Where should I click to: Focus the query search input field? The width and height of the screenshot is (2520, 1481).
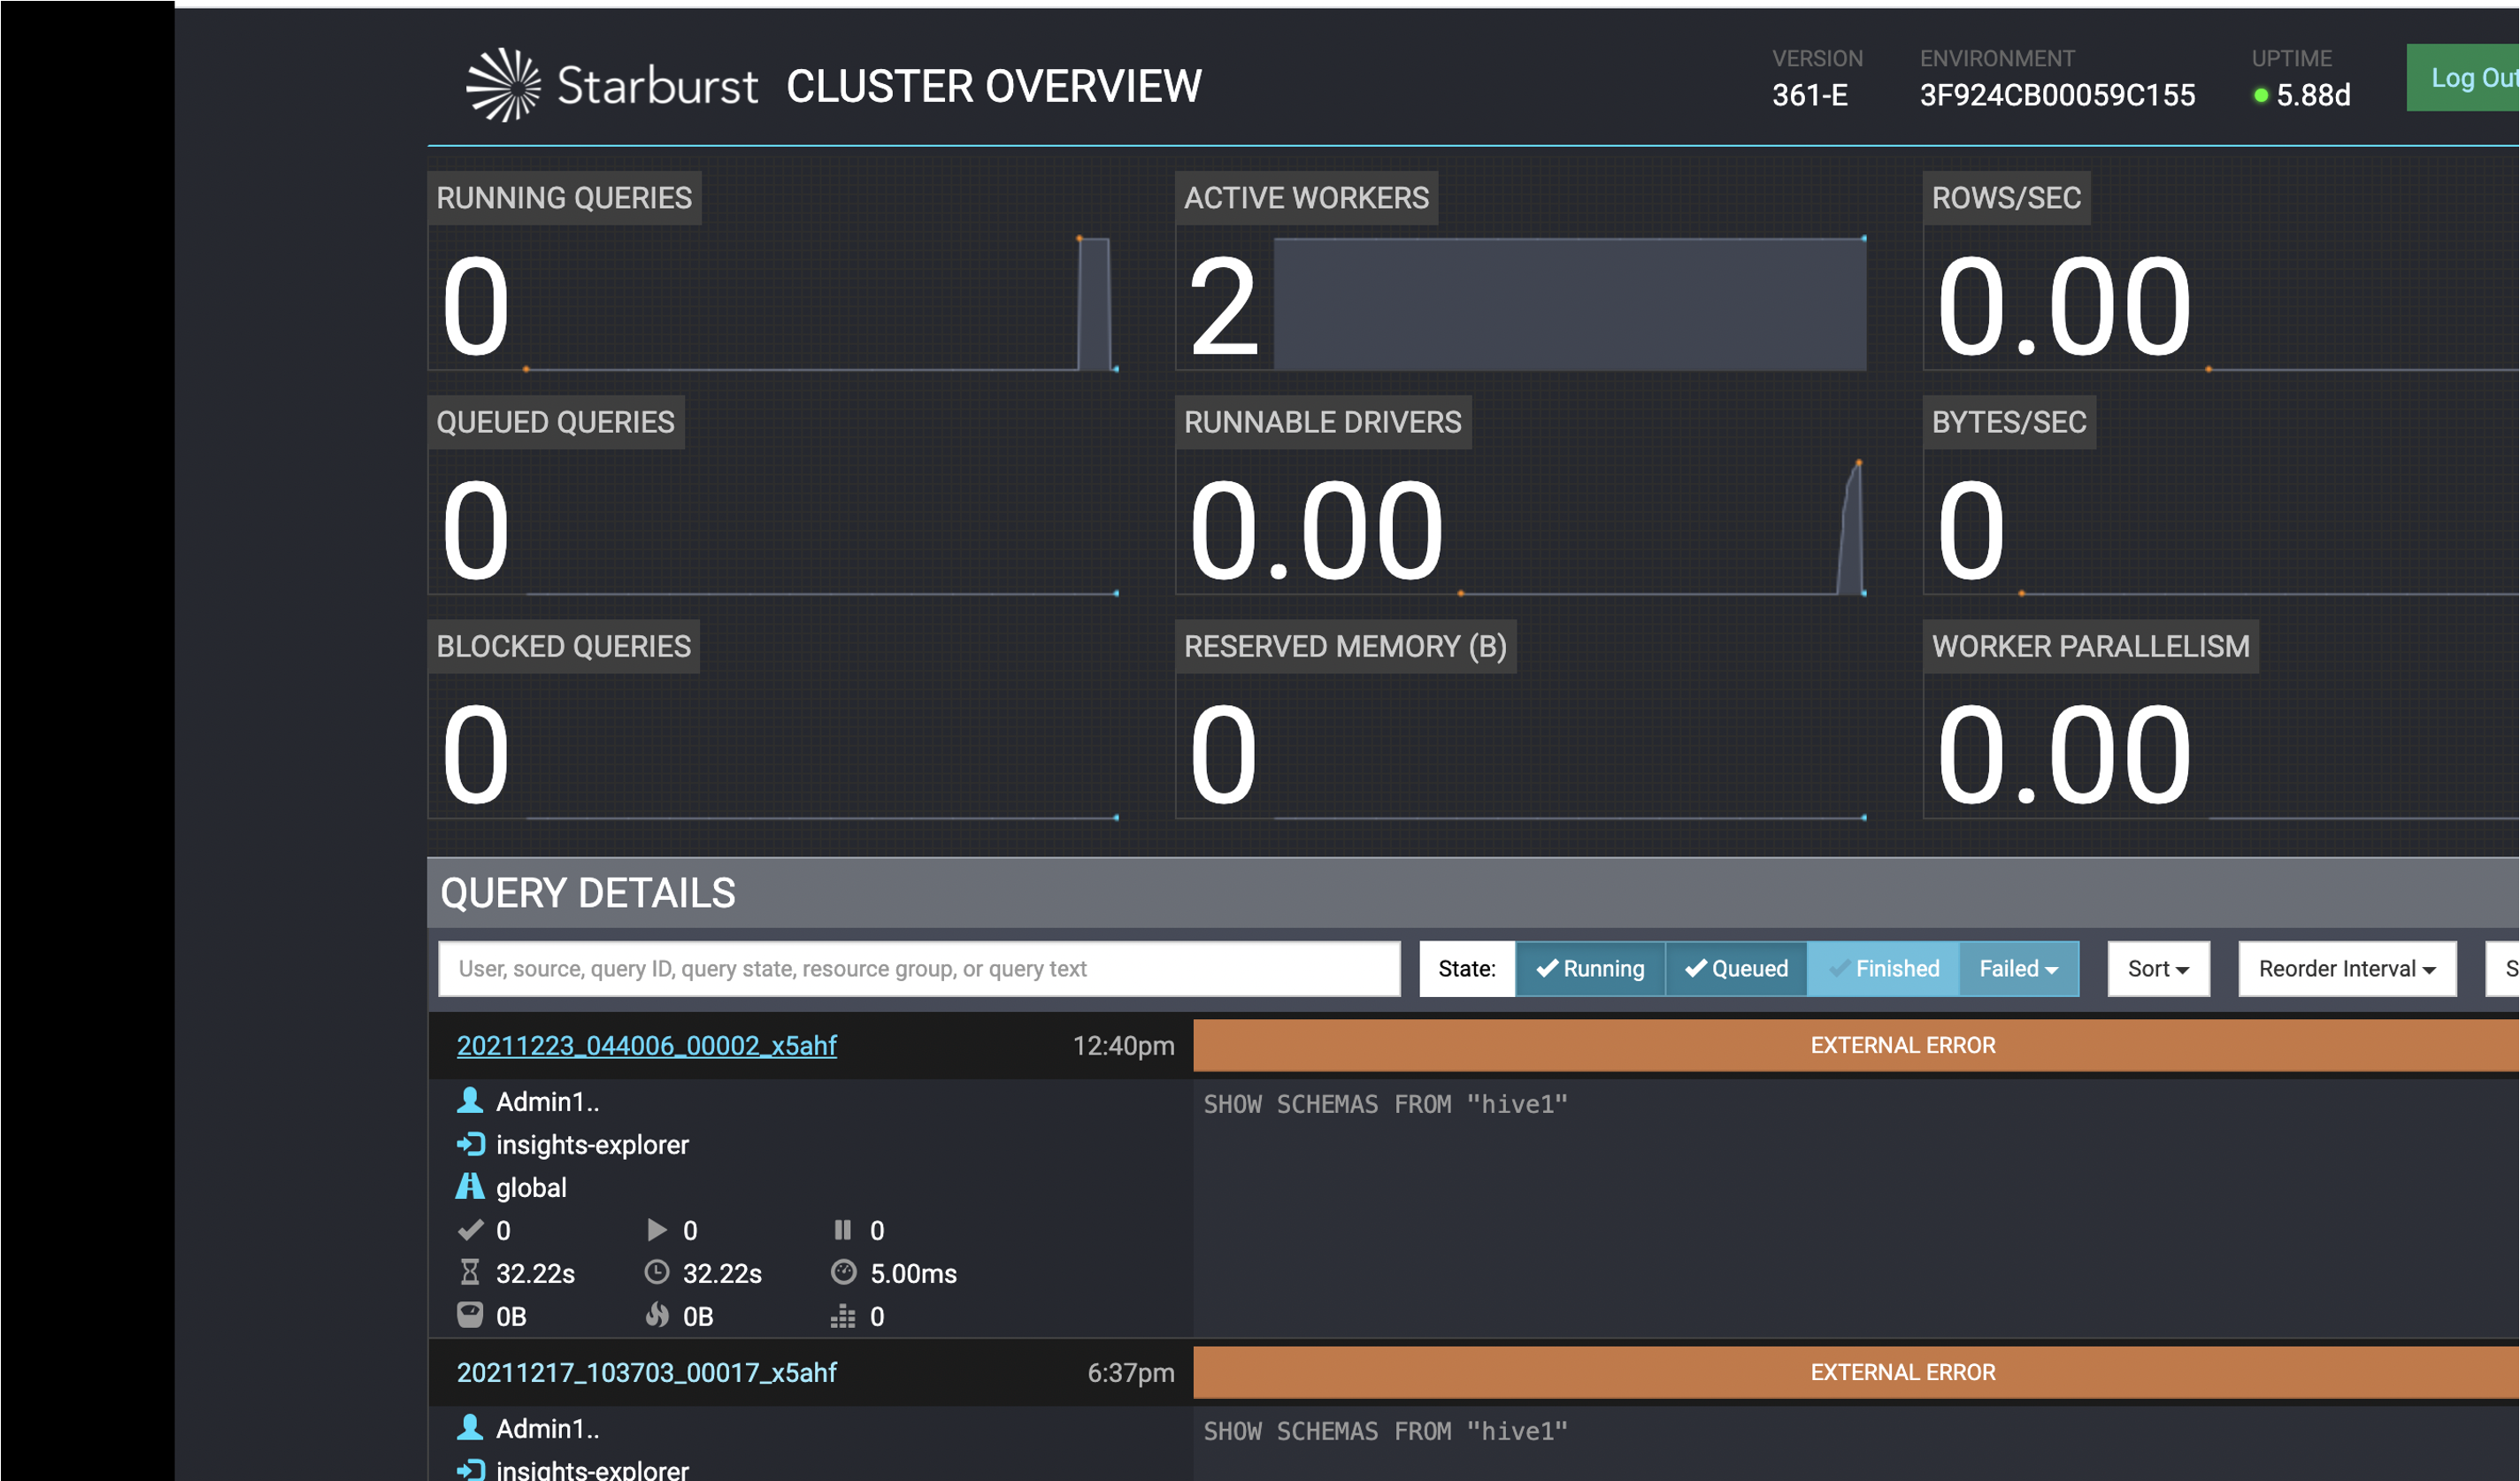click(919, 968)
